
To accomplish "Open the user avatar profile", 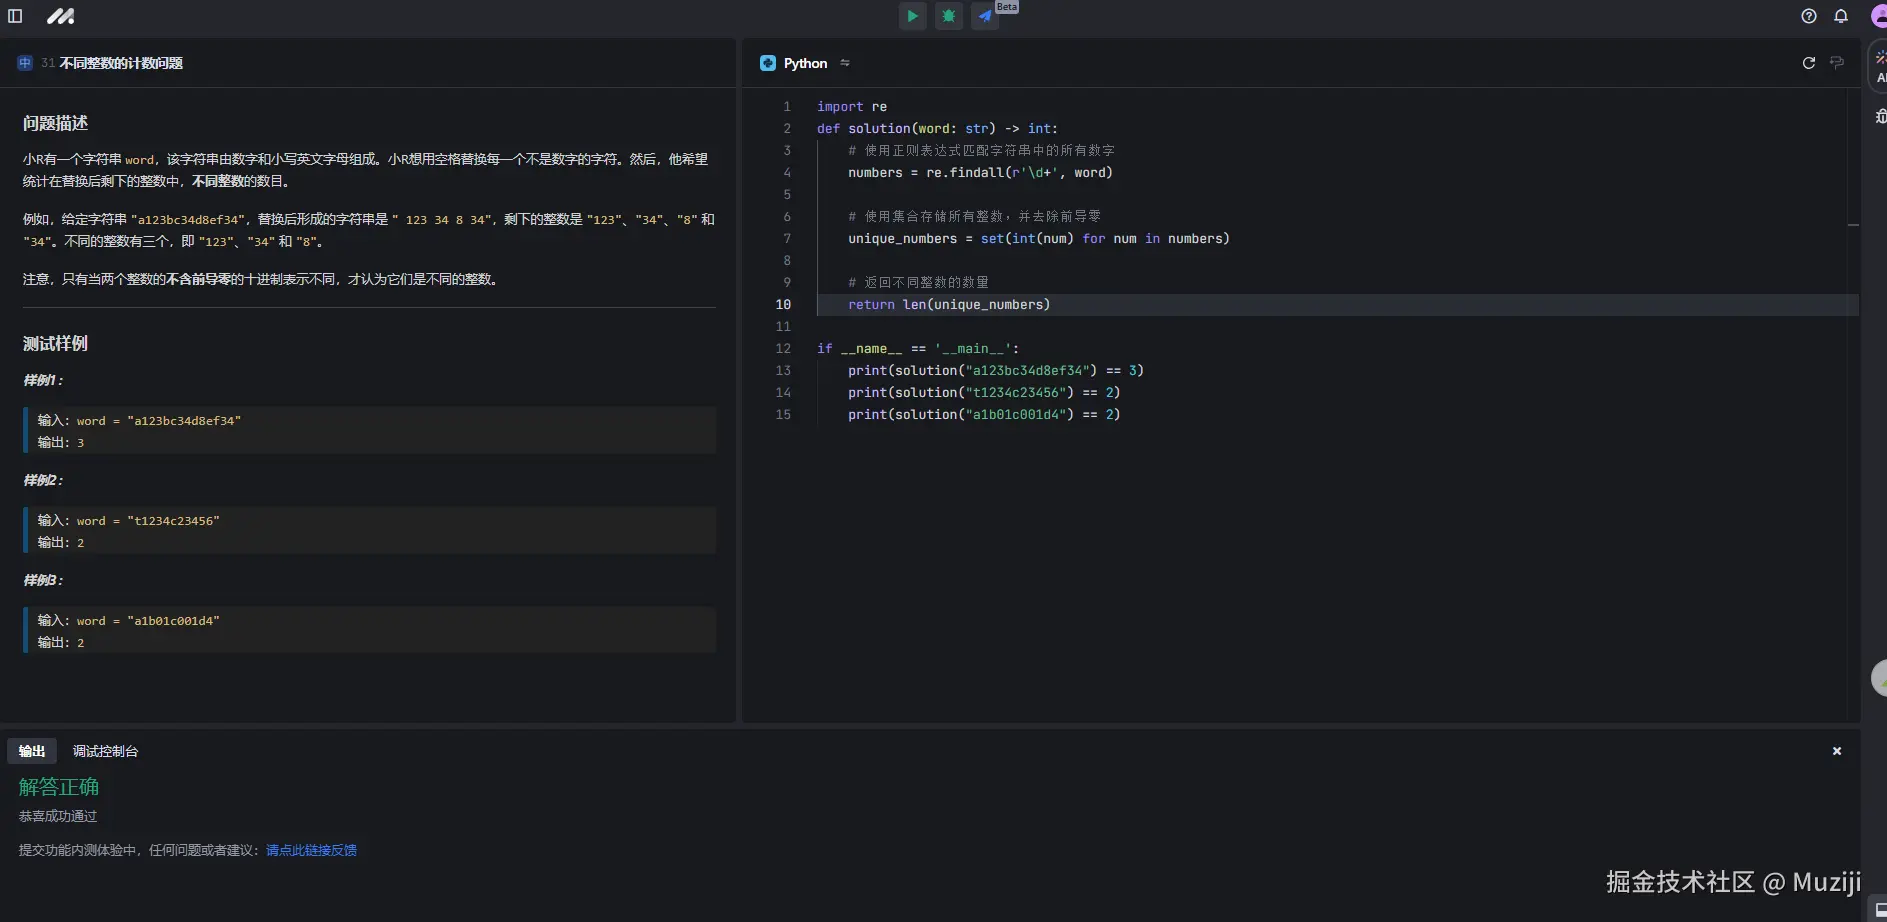I will (1878, 16).
